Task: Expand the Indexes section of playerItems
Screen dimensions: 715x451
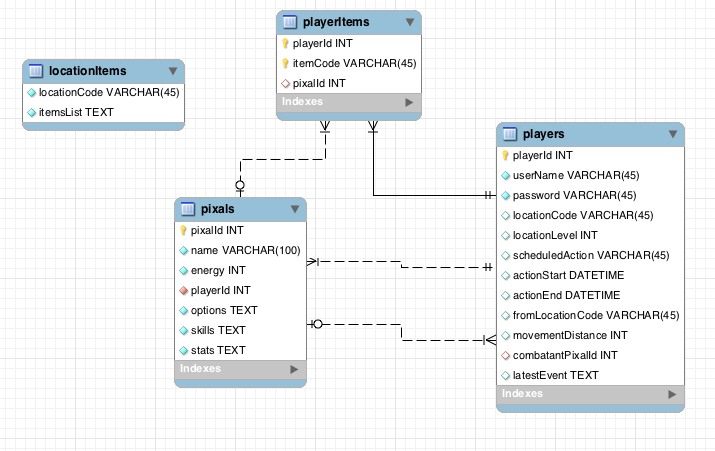Action: [408, 102]
